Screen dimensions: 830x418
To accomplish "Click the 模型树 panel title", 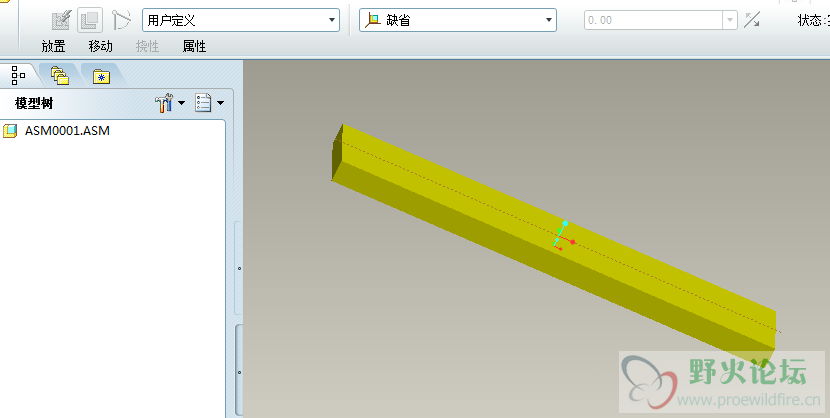I will tap(34, 103).
